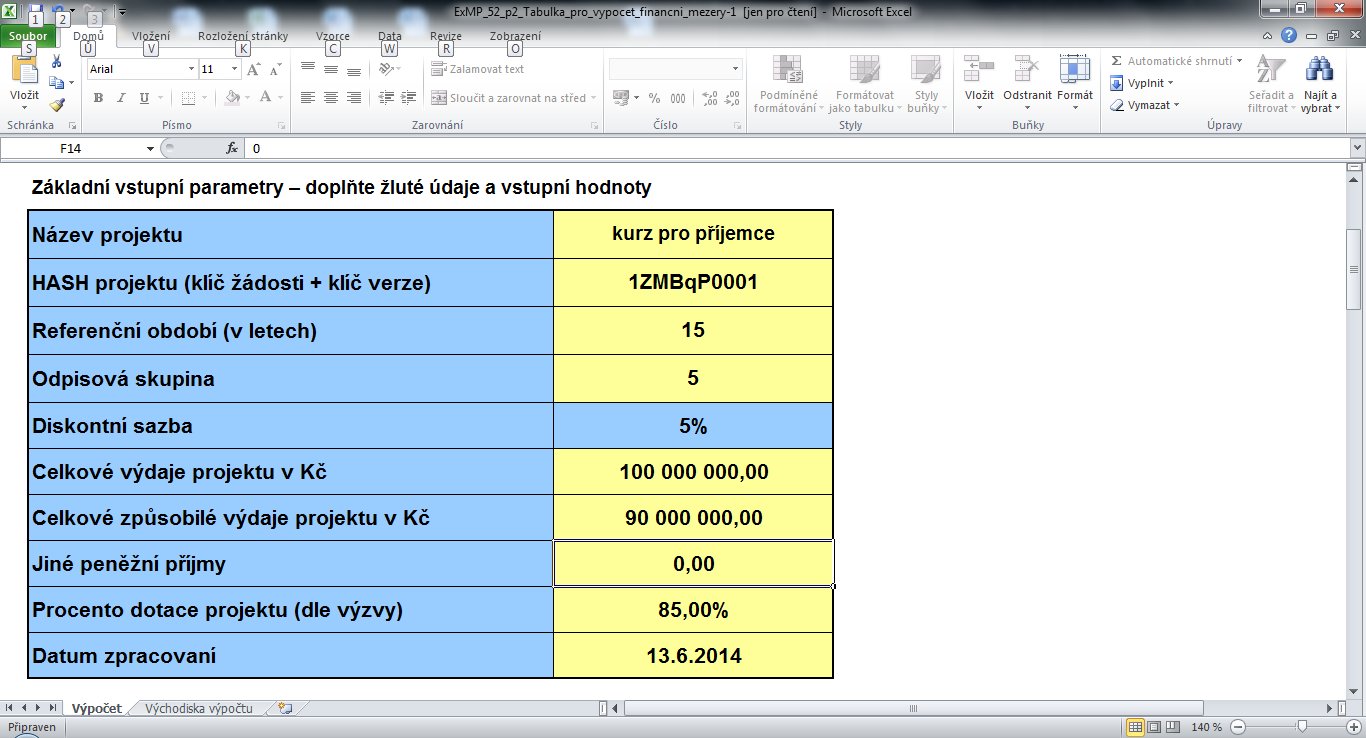Align text to middle of cell
Screen dimensions: 1366x738
point(331,69)
